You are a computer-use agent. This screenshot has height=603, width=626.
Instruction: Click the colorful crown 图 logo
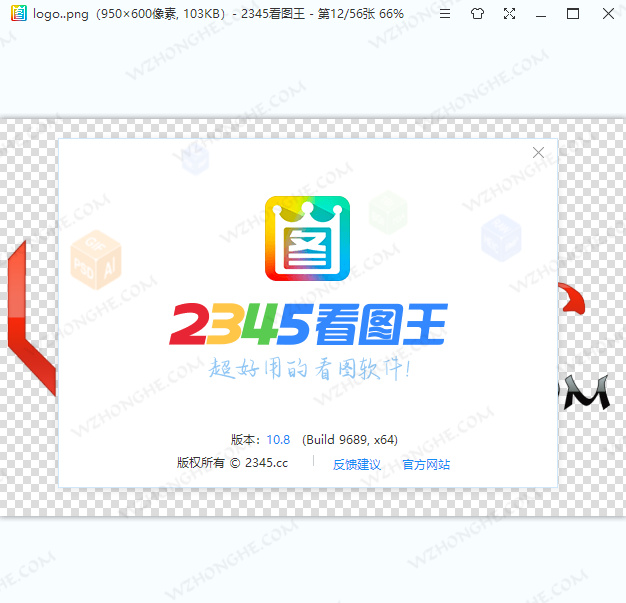tap(307, 238)
